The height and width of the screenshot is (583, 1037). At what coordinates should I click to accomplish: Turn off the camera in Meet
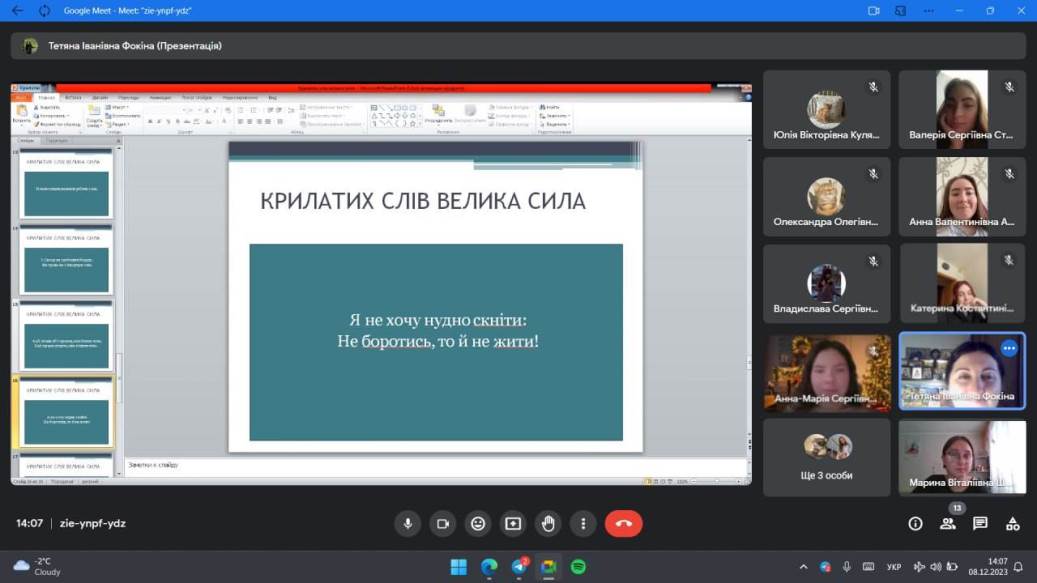point(442,523)
